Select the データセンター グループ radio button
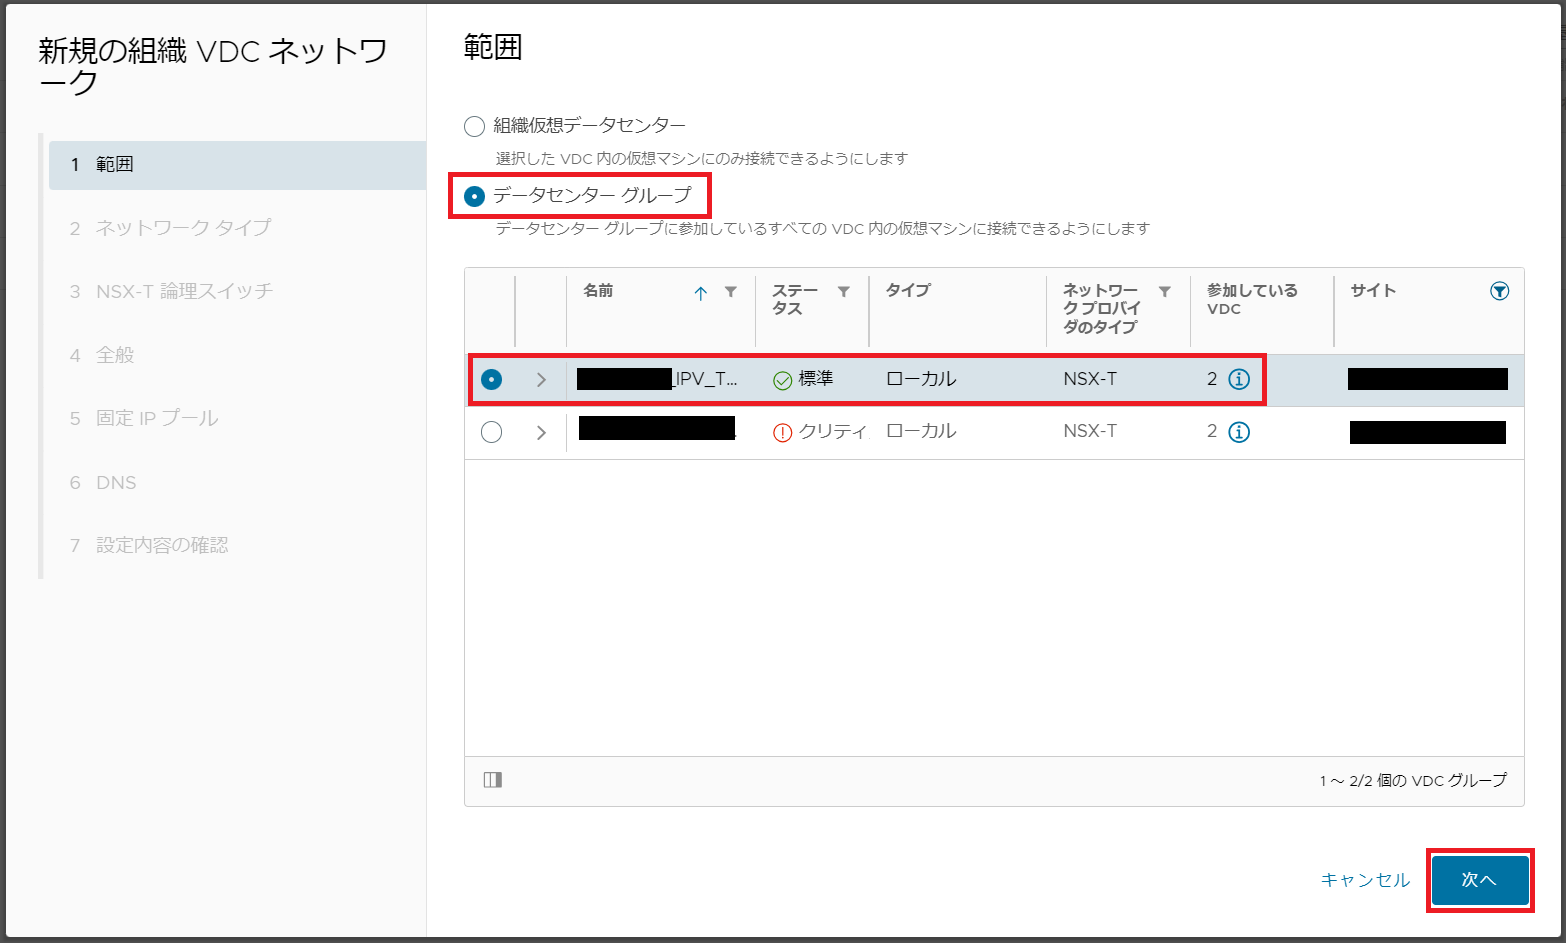 [475, 196]
